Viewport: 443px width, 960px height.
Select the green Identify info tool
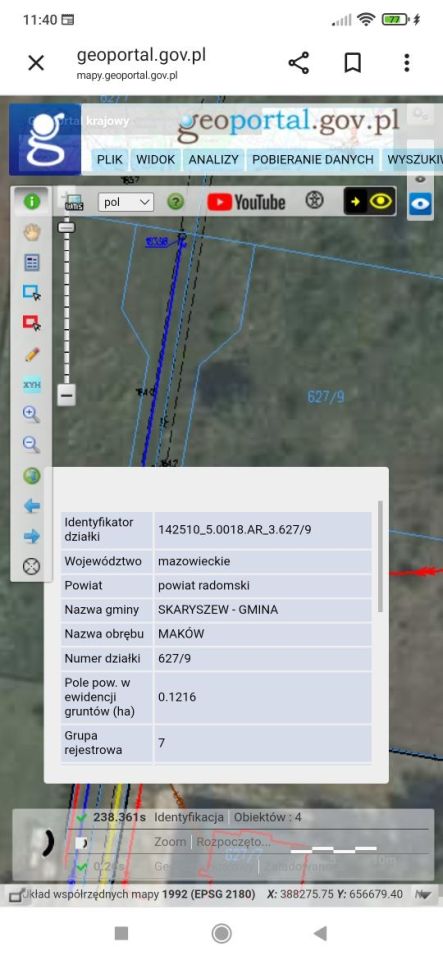tap(31, 201)
